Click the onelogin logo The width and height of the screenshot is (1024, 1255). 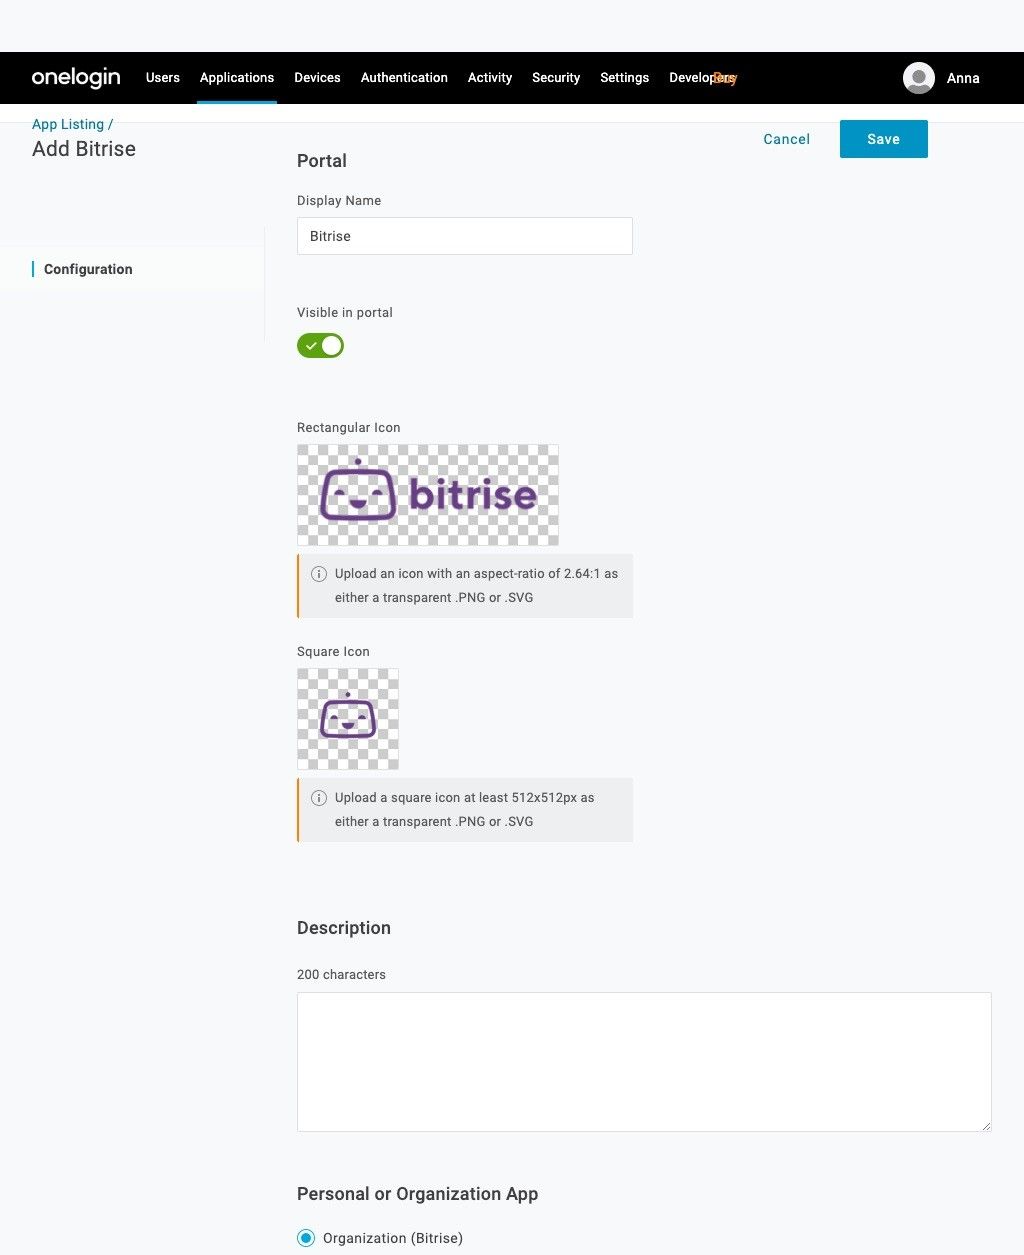coord(76,77)
